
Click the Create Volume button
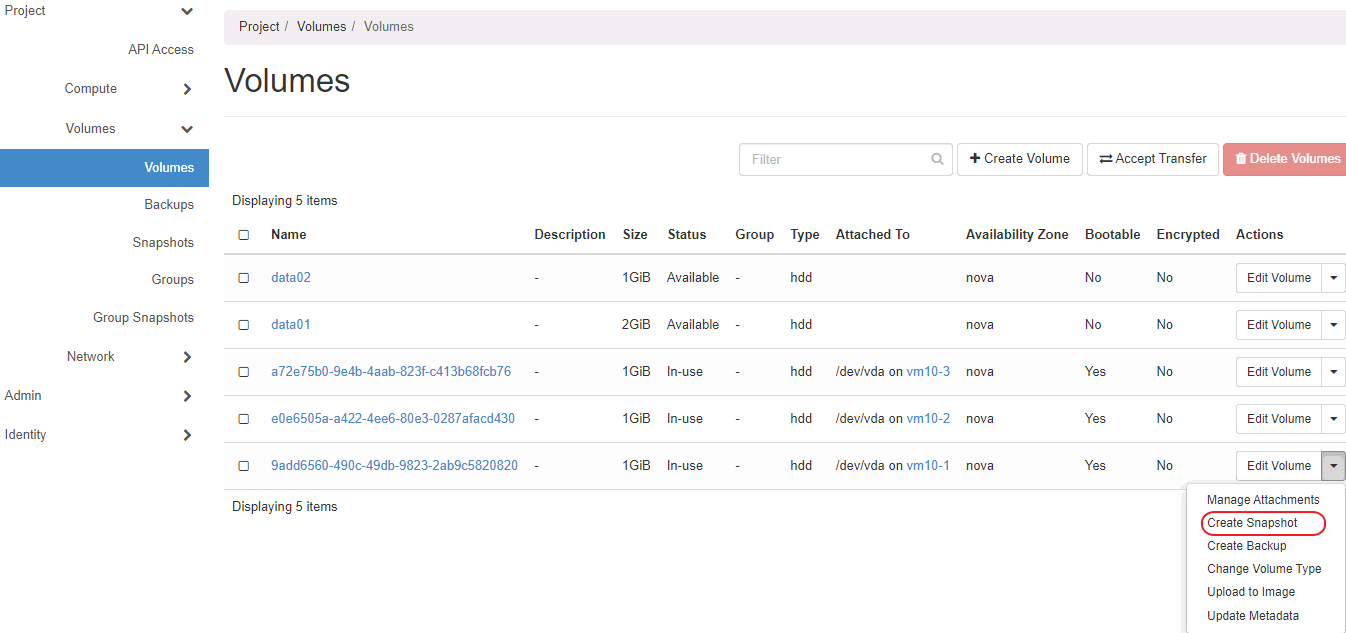tap(1019, 159)
